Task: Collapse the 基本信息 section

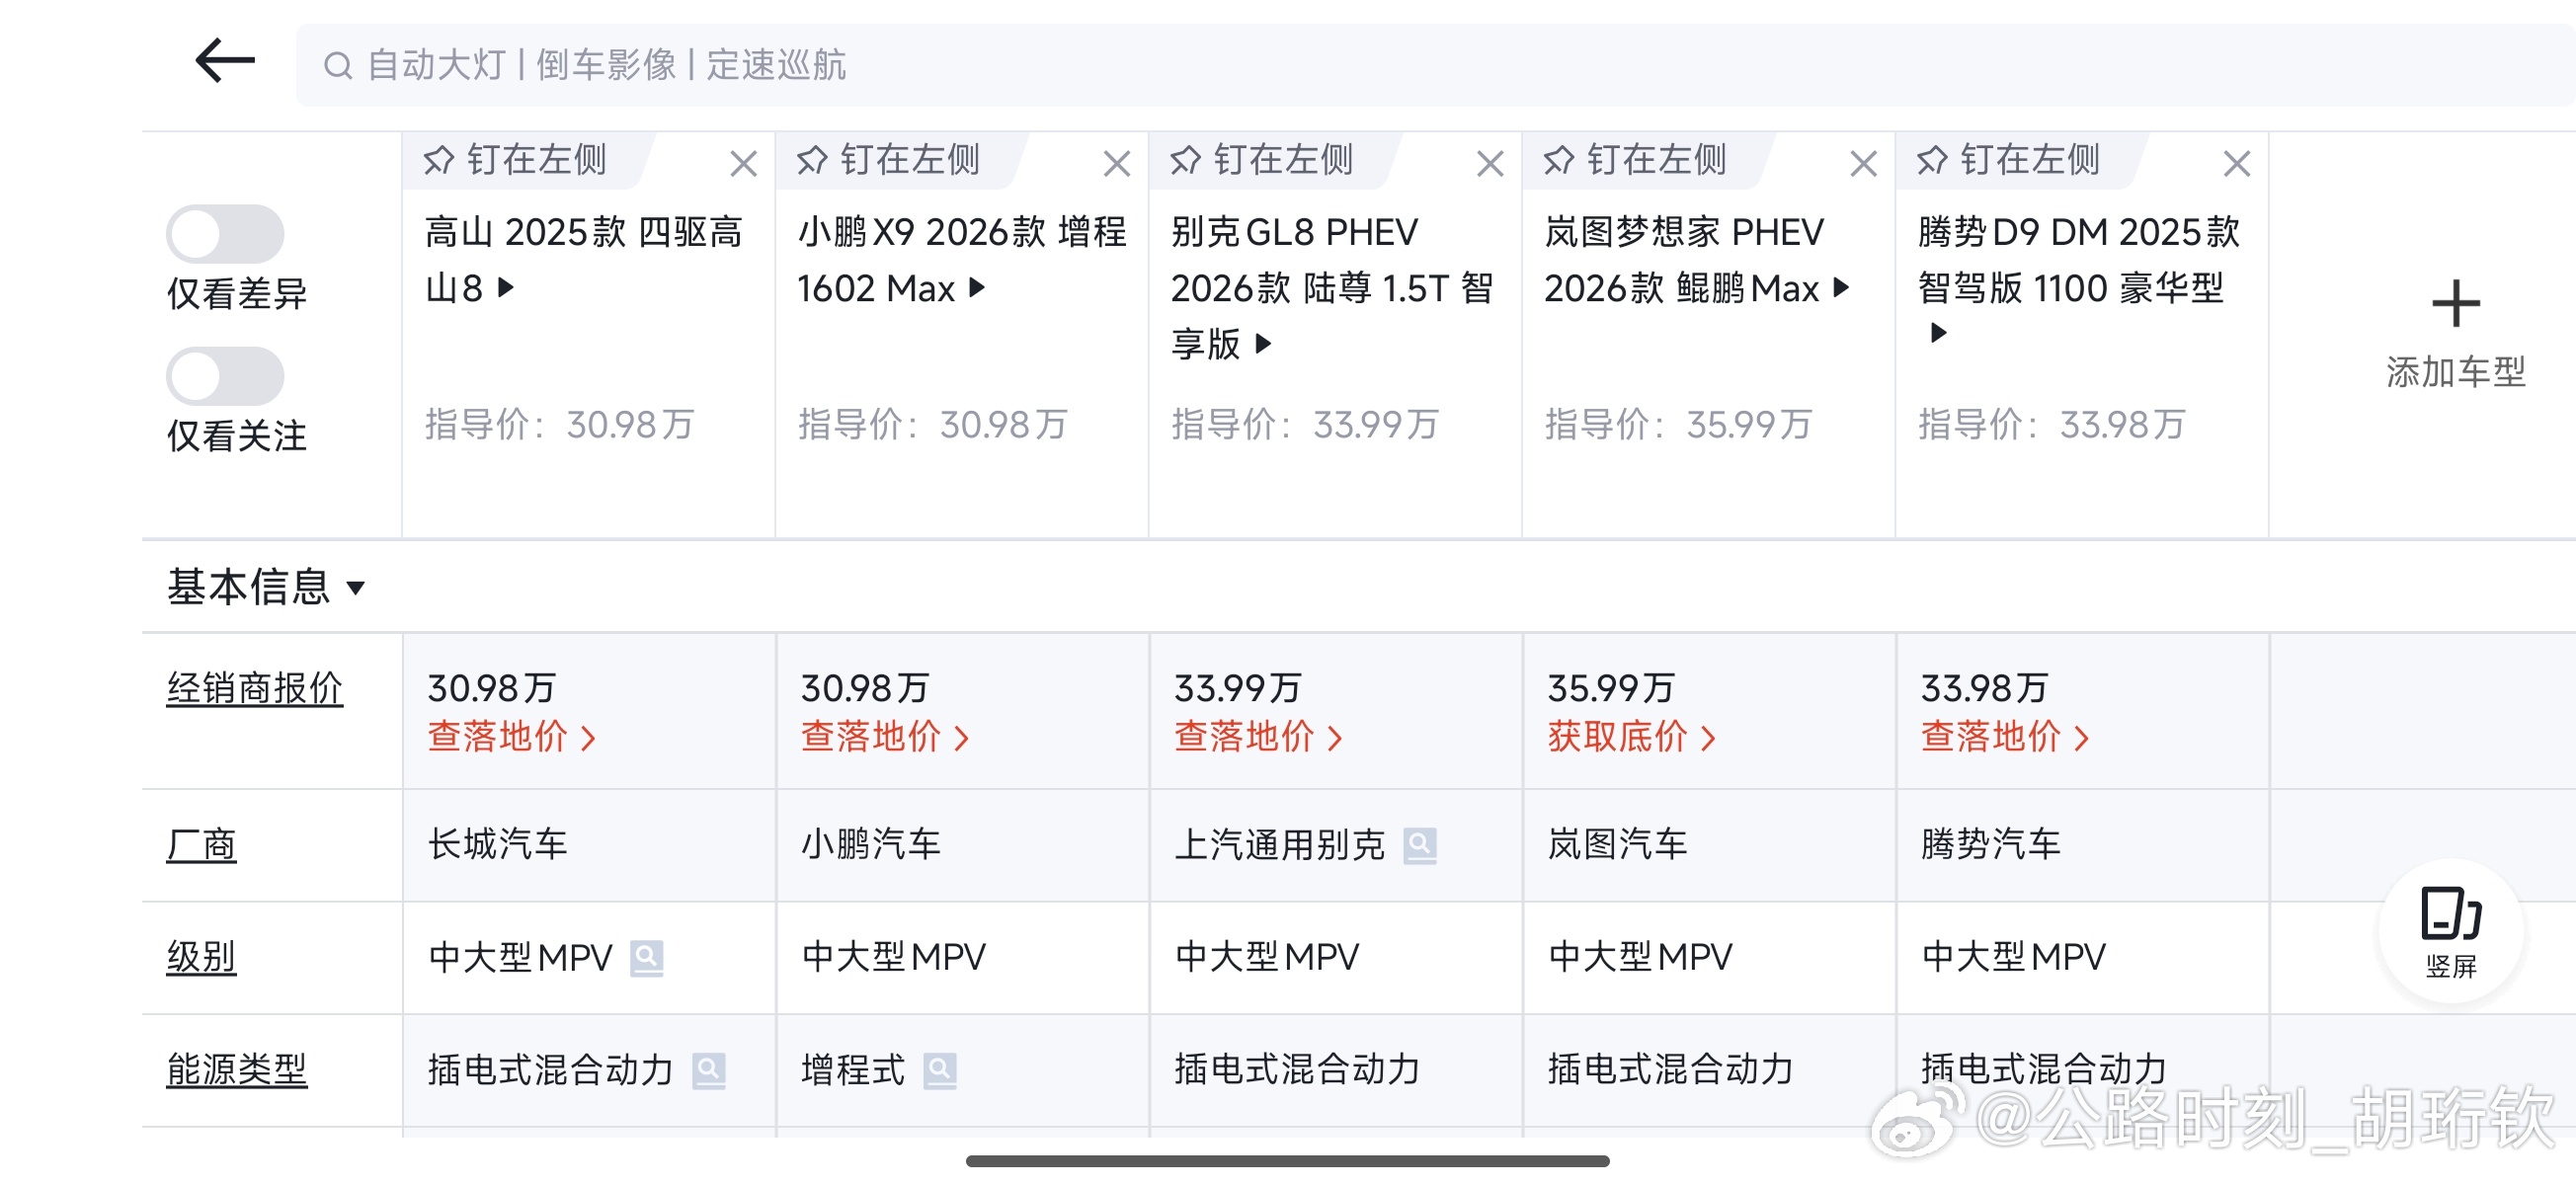Action: (356, 590)
